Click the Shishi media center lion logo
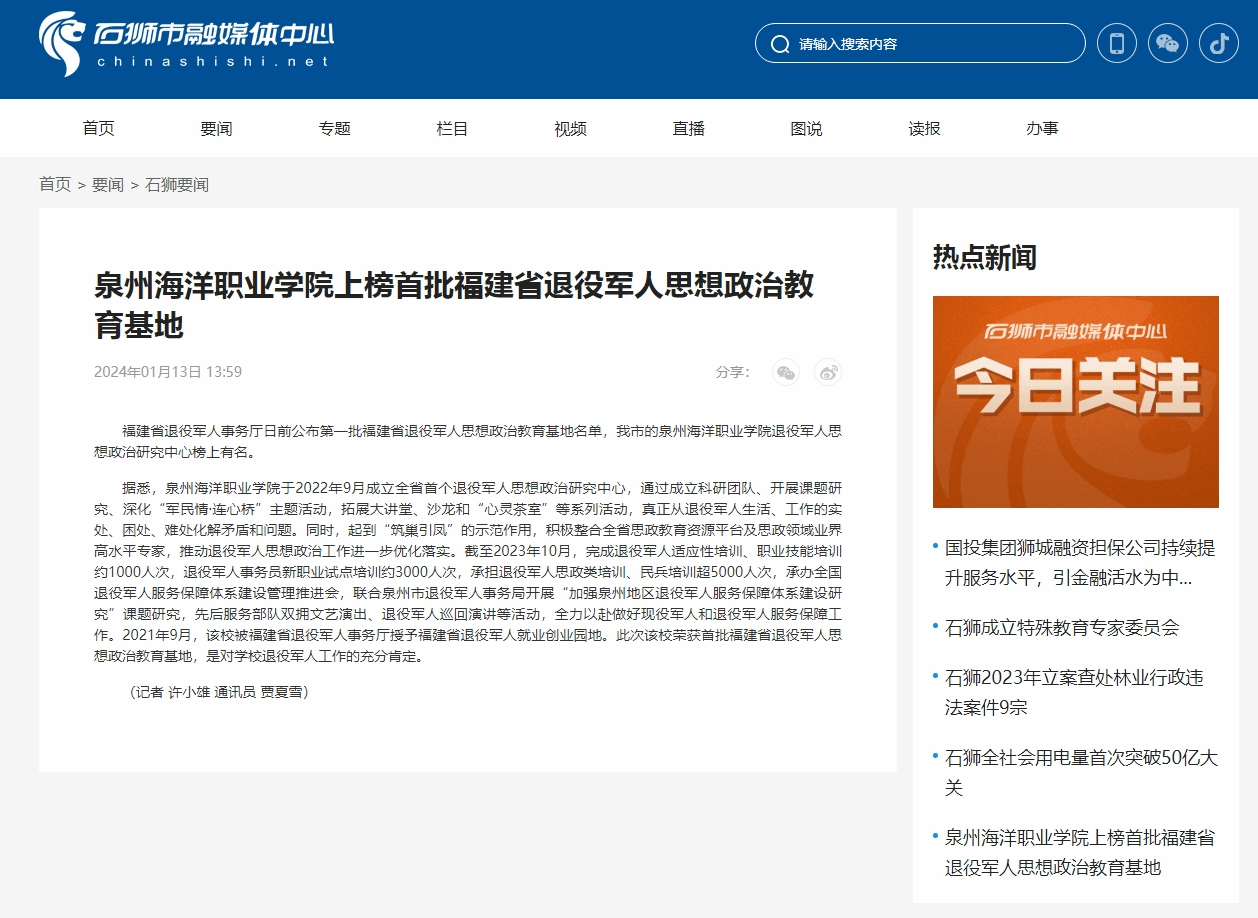 [x=62, y=44]
